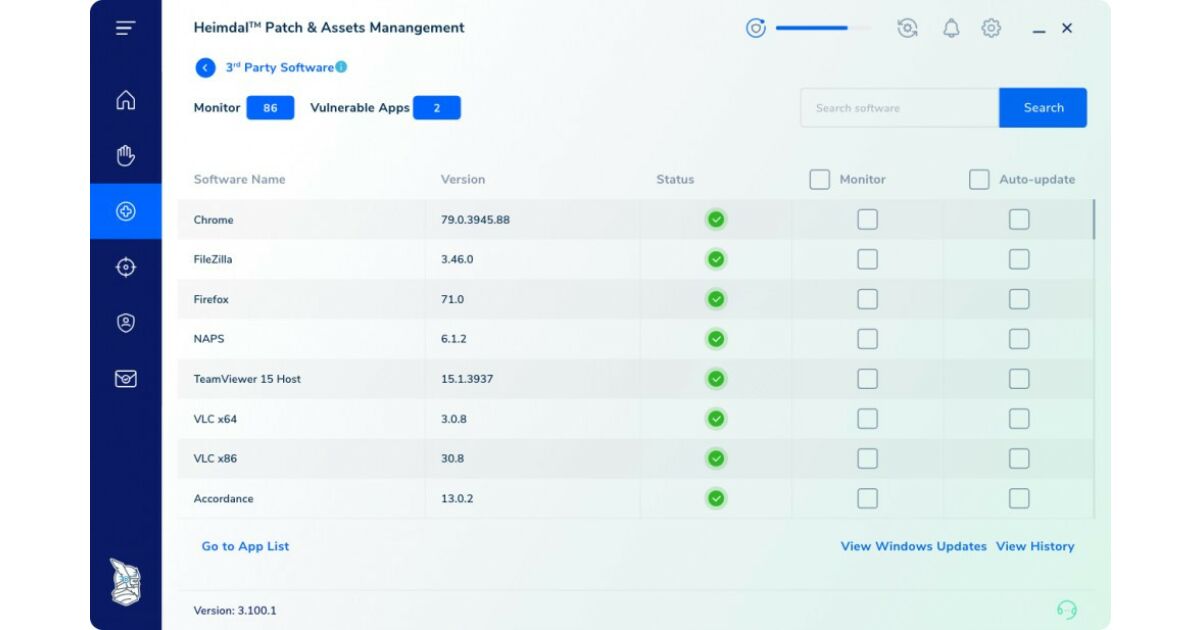1200x630 pixels.
Task: Click the Search software input field
Action: pos(899,108)
